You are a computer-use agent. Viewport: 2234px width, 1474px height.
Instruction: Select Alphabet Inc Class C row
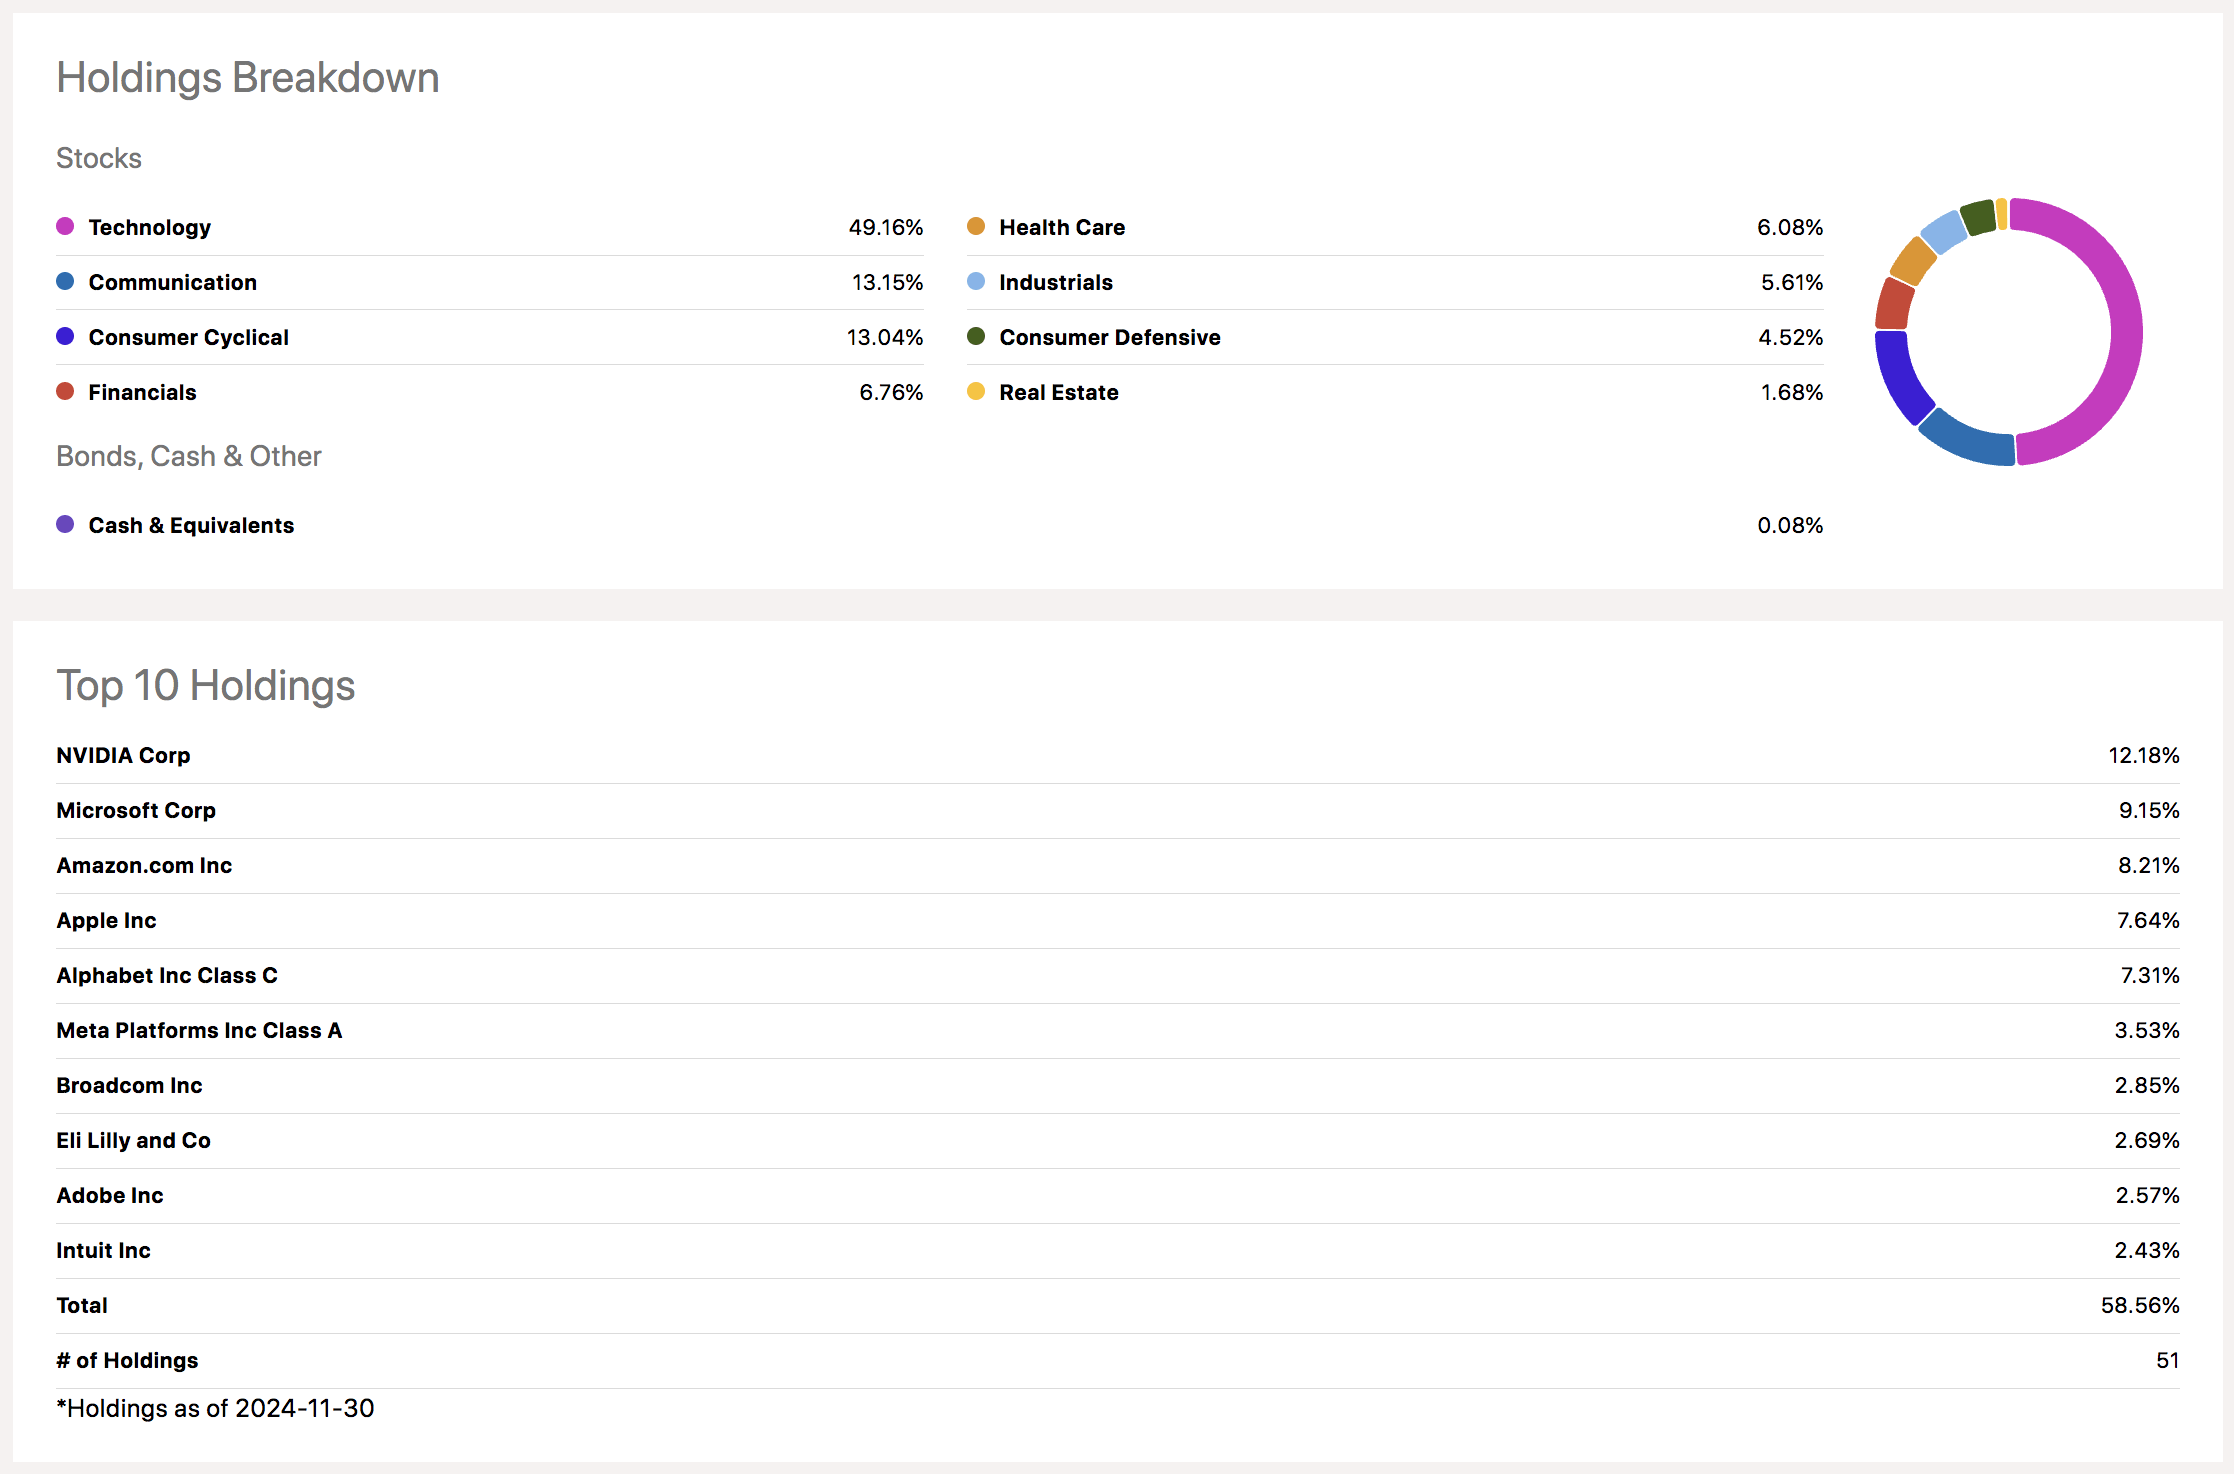167,975
